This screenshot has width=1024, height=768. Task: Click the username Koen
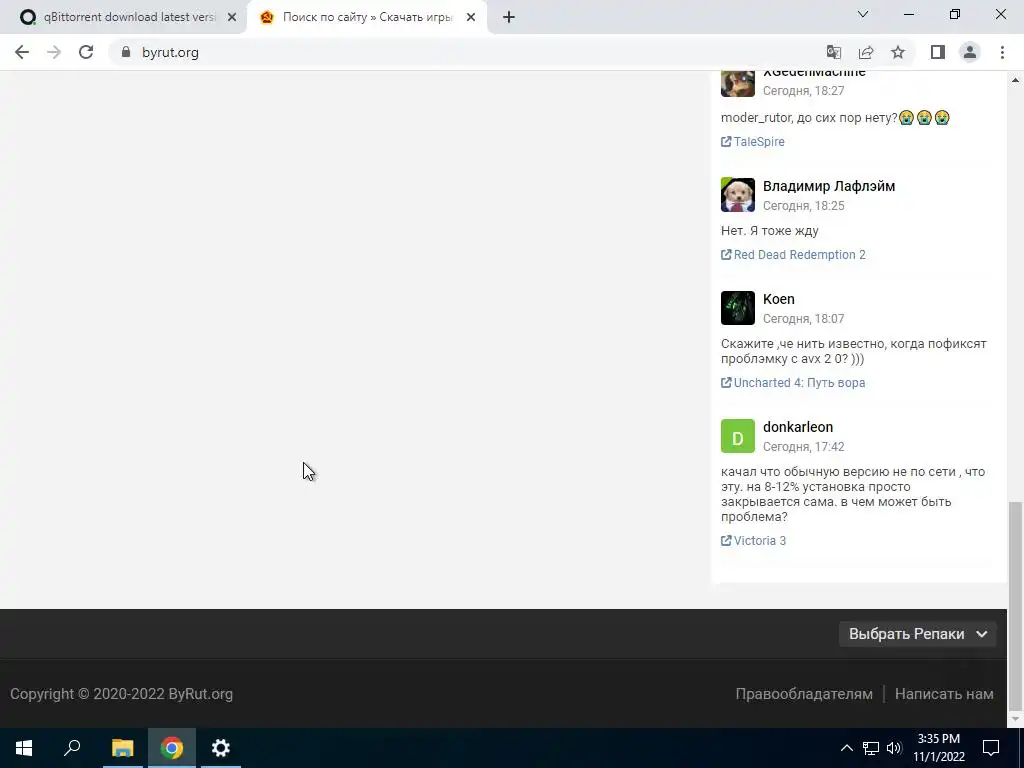(778, 299)
